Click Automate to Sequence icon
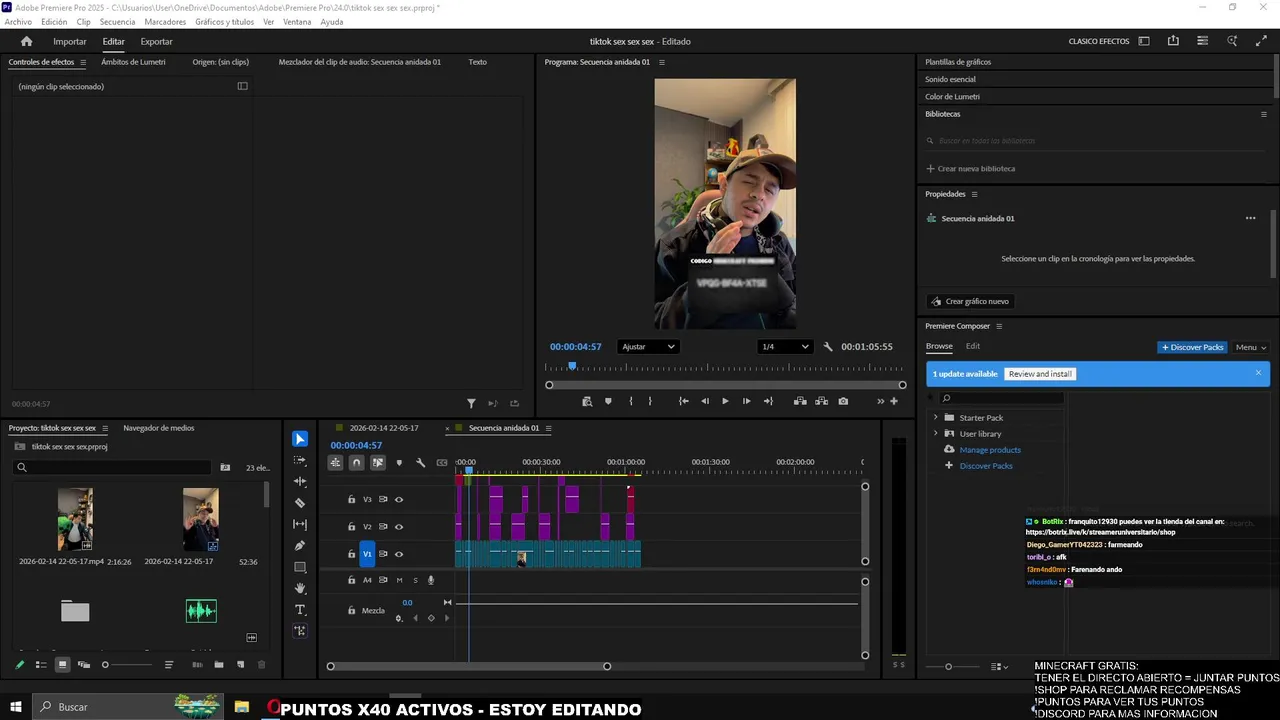 click(x=197, y=665)
